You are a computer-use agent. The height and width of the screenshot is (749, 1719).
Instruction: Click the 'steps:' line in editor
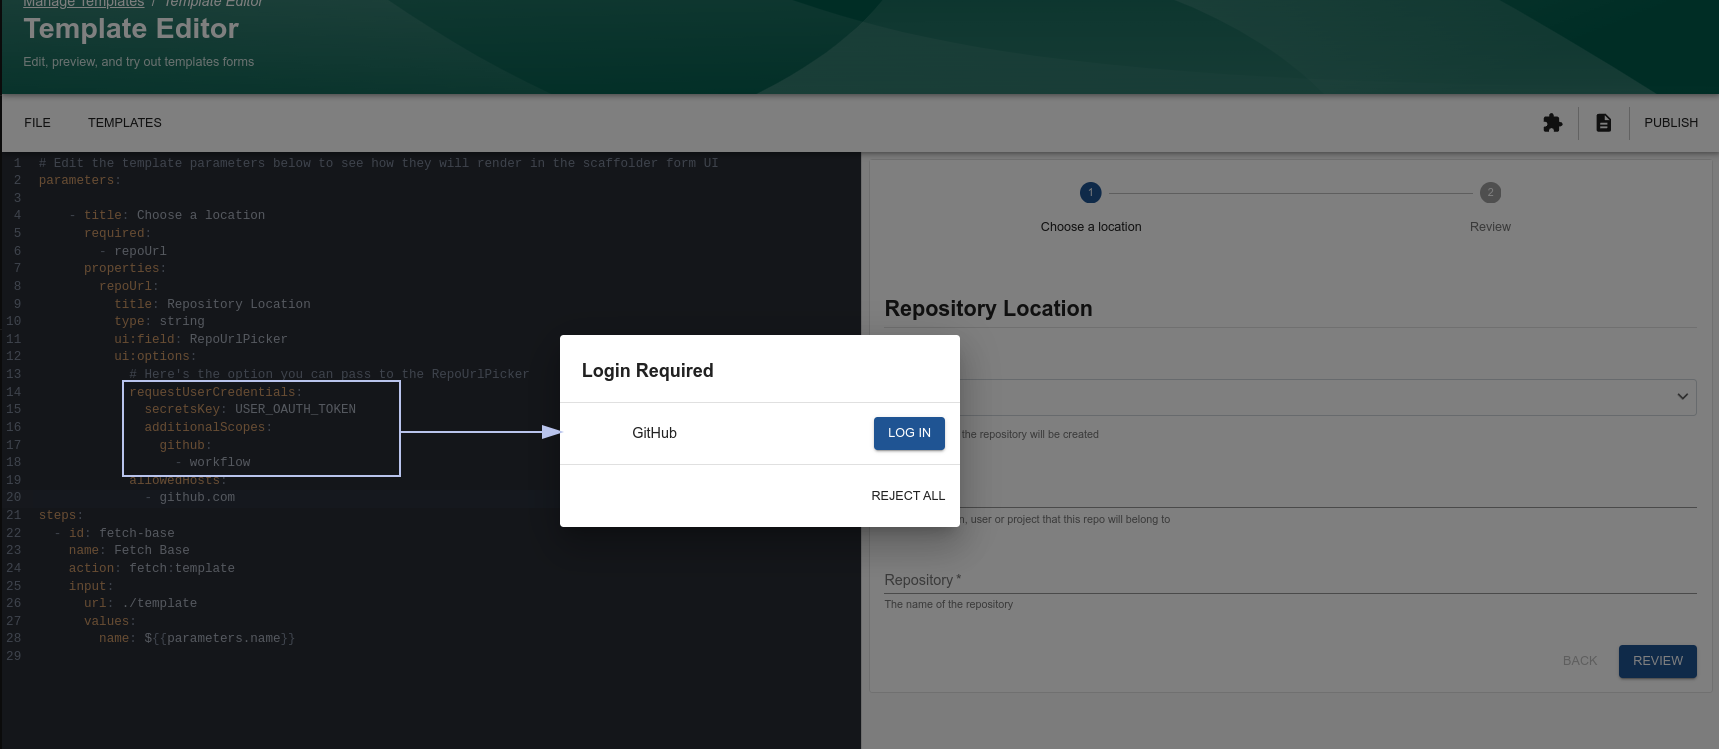[61, 515]
